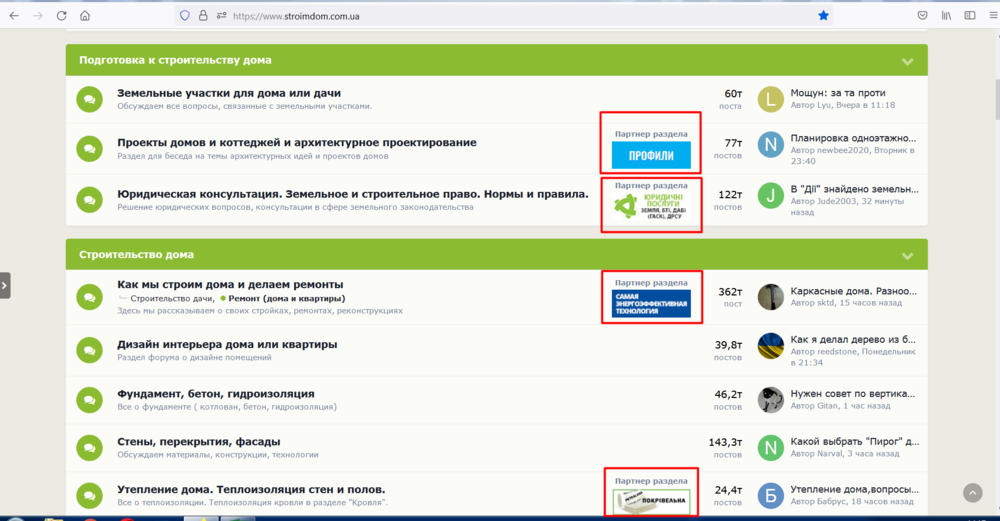The image size is (1000, 521).
Task: Open latest post Мощун: за та проти
Action: click(x=837, y=93)
